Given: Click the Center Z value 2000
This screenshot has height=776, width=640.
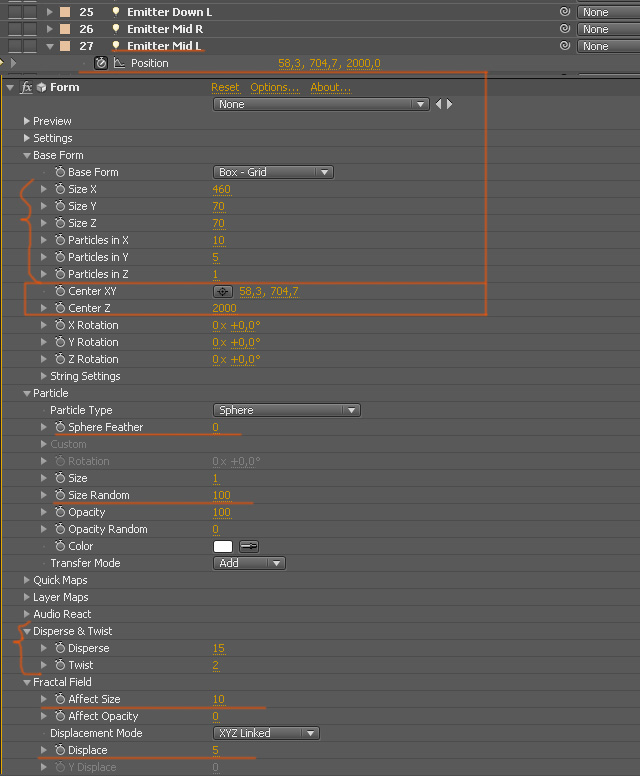Looking at the screenshot, I should [224, 308].
